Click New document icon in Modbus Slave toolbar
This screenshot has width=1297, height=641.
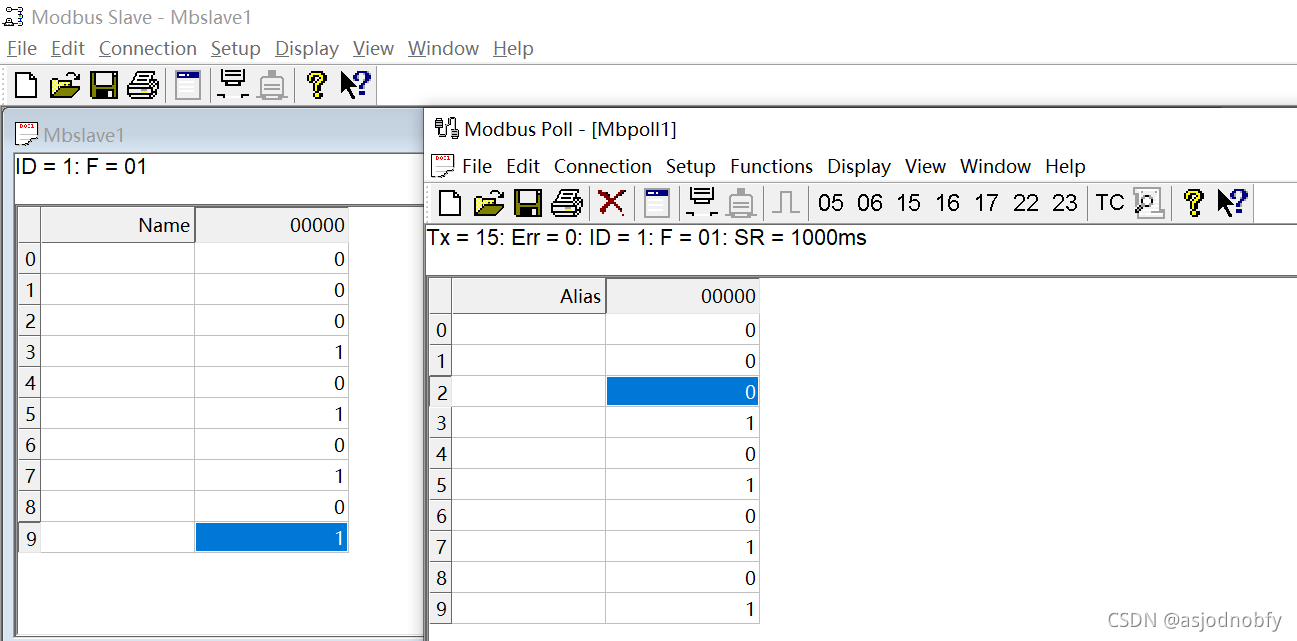pyautogui.click(x=26, y=85)
